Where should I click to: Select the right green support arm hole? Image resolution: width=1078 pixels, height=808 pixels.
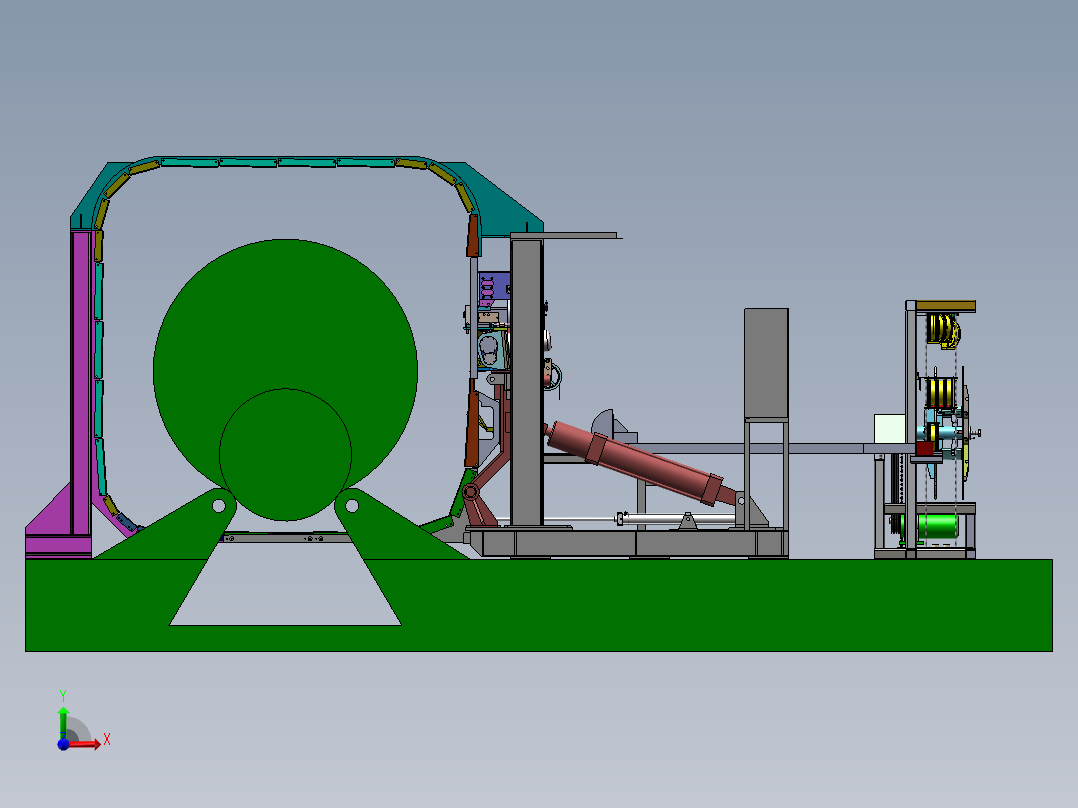351,506
